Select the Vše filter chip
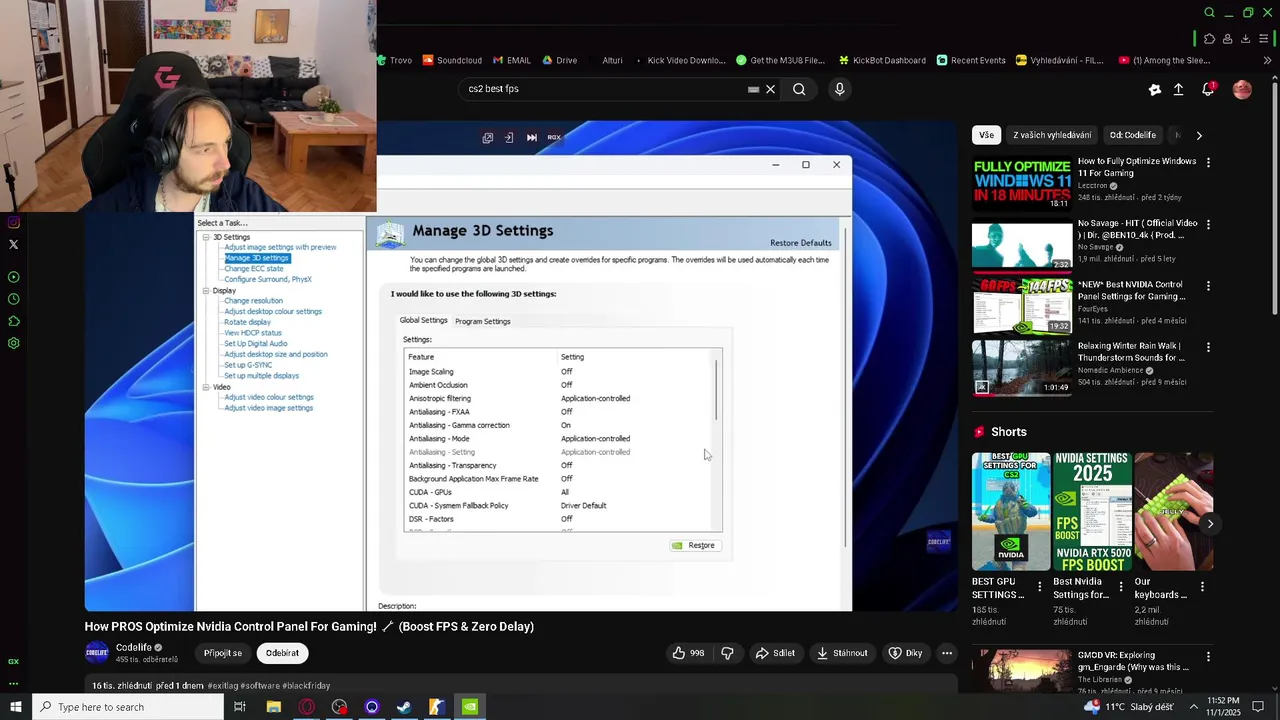The width and height of the screenshot is (1280, 720). [x=987, y=135]
